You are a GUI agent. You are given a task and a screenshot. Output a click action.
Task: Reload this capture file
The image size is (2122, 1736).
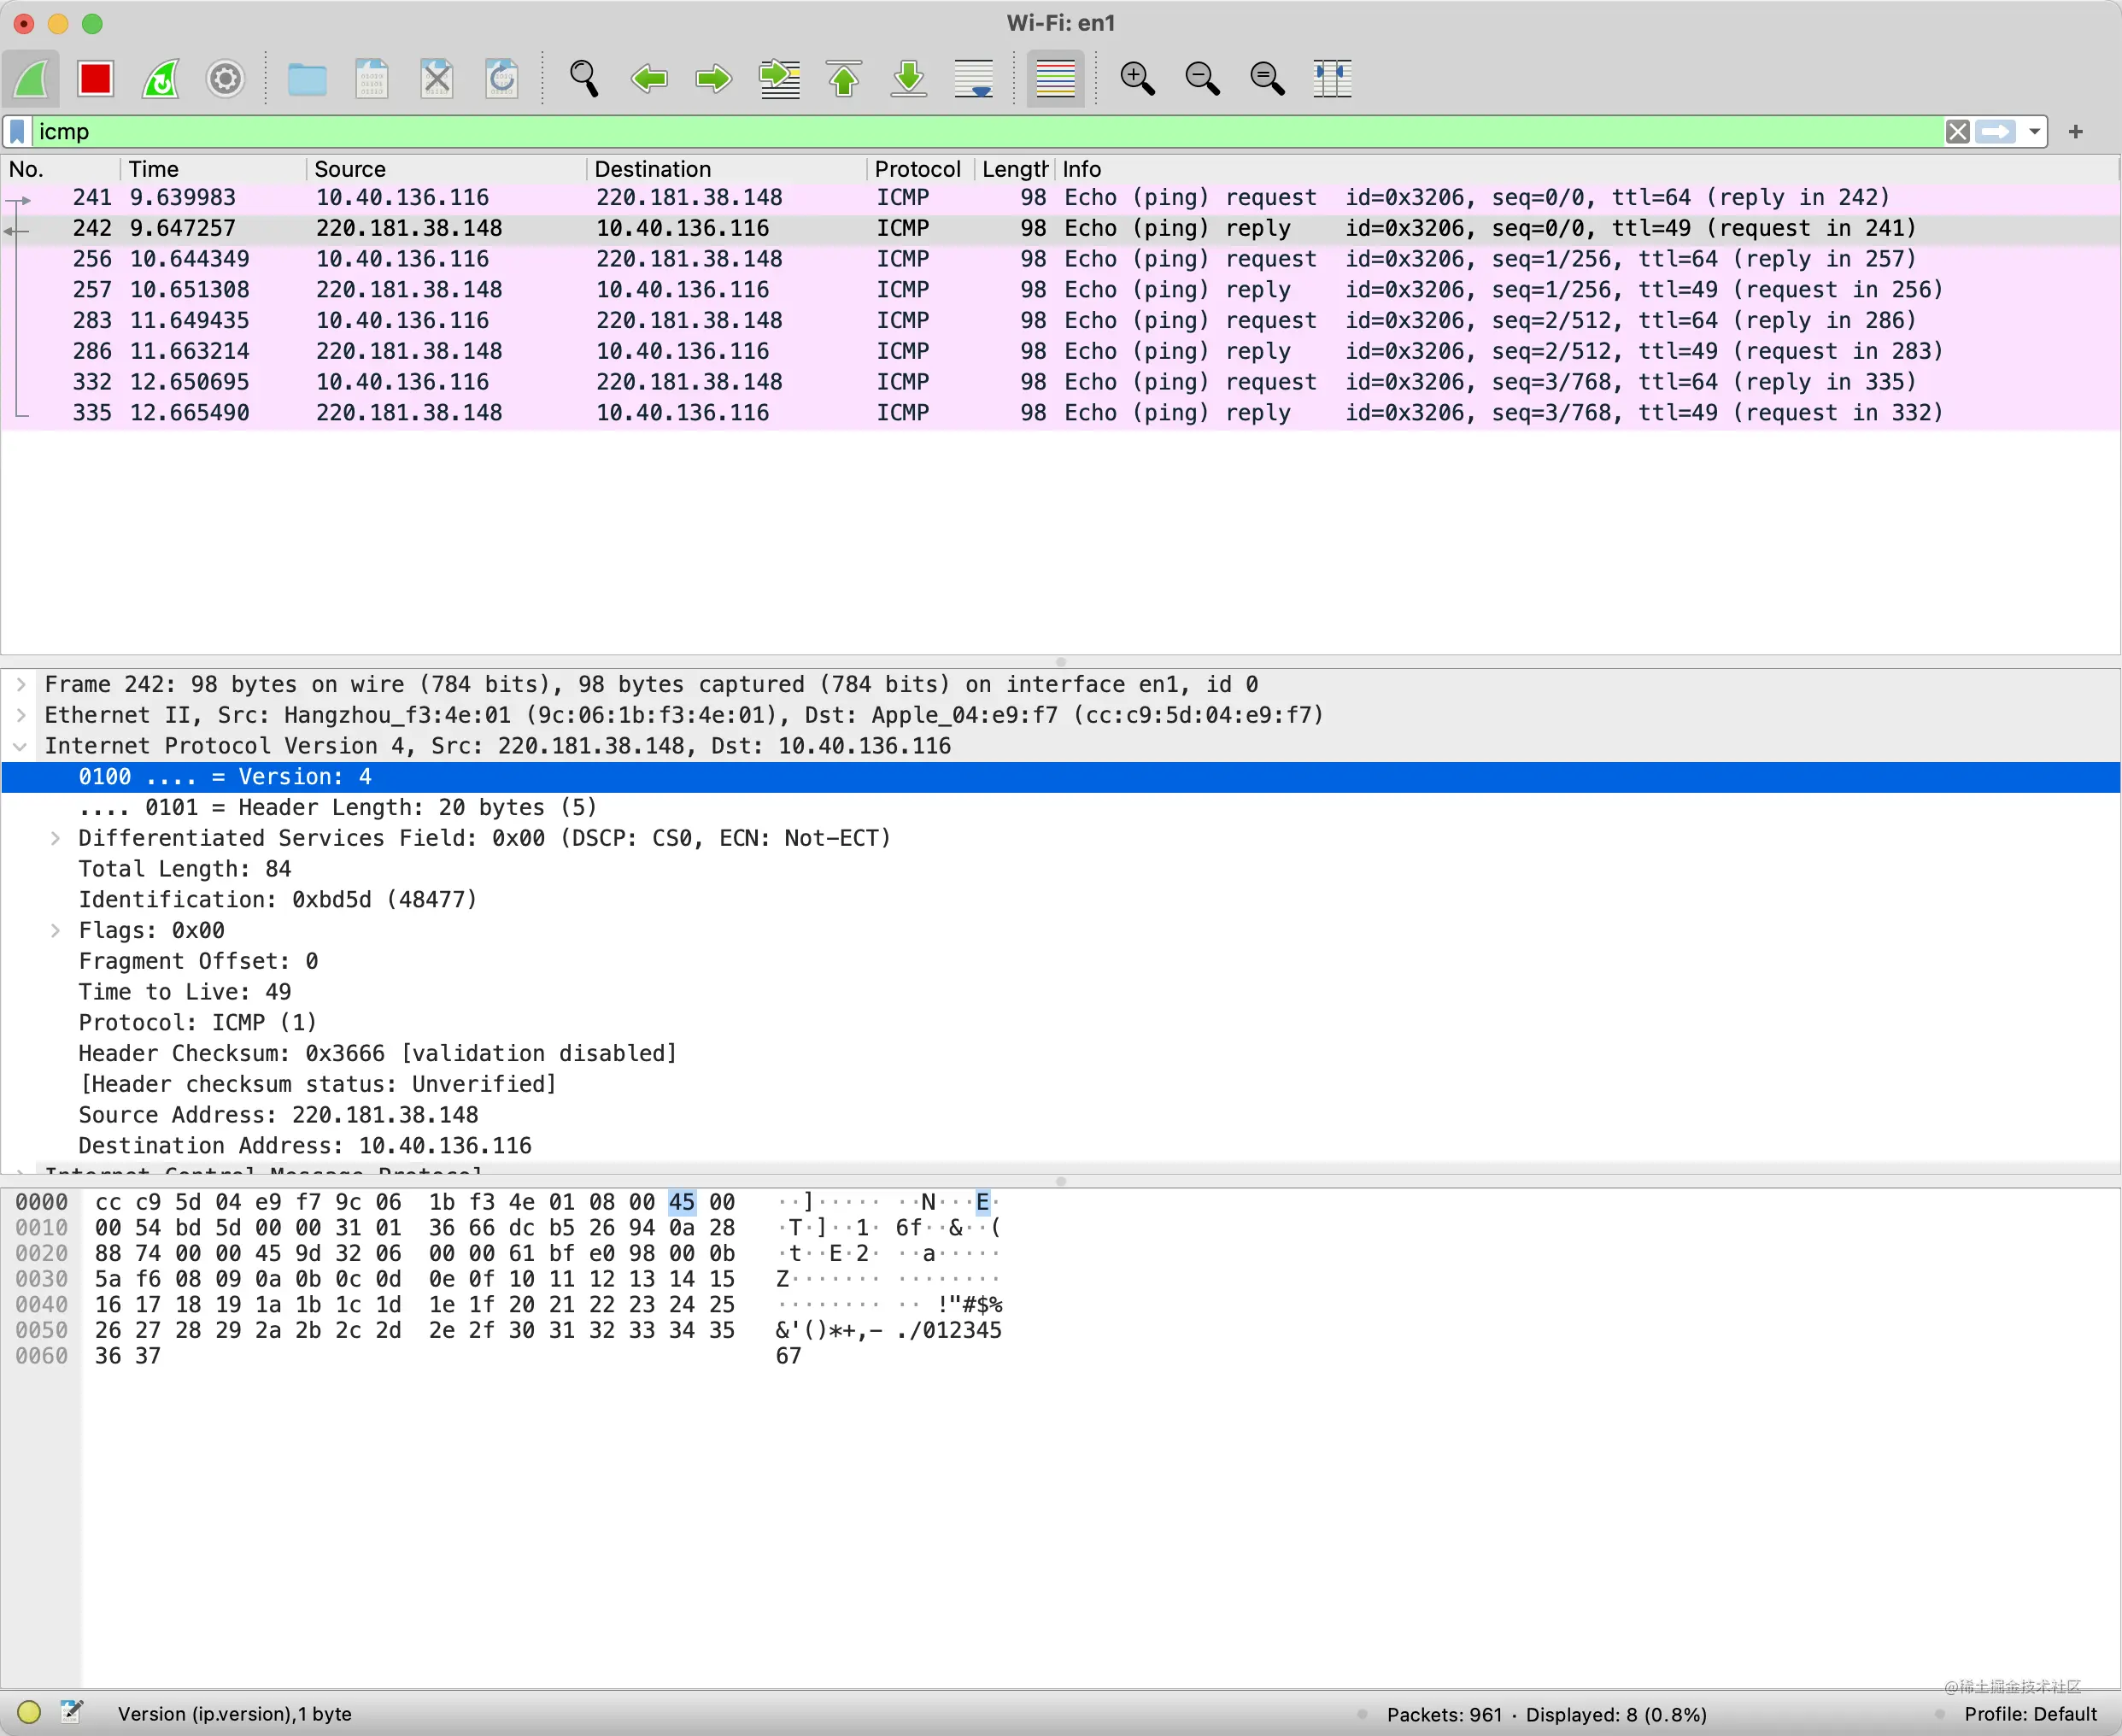click(502, 78)
